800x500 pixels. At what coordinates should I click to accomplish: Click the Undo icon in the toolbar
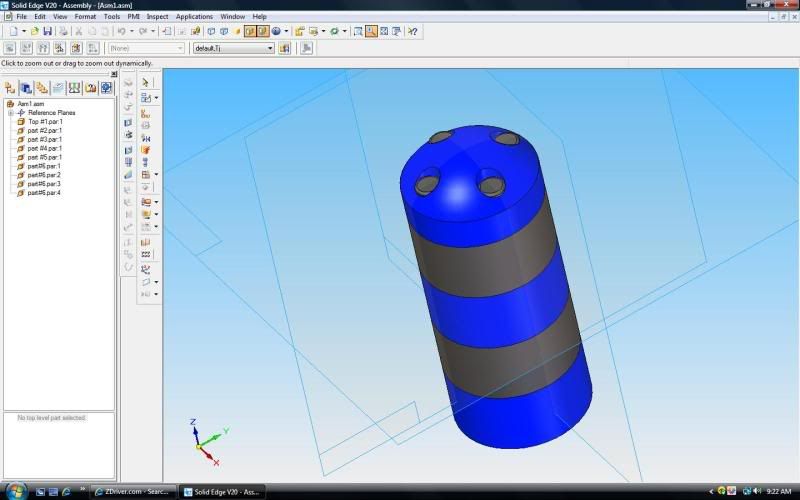pyautogui.click(x=120, y=31)
